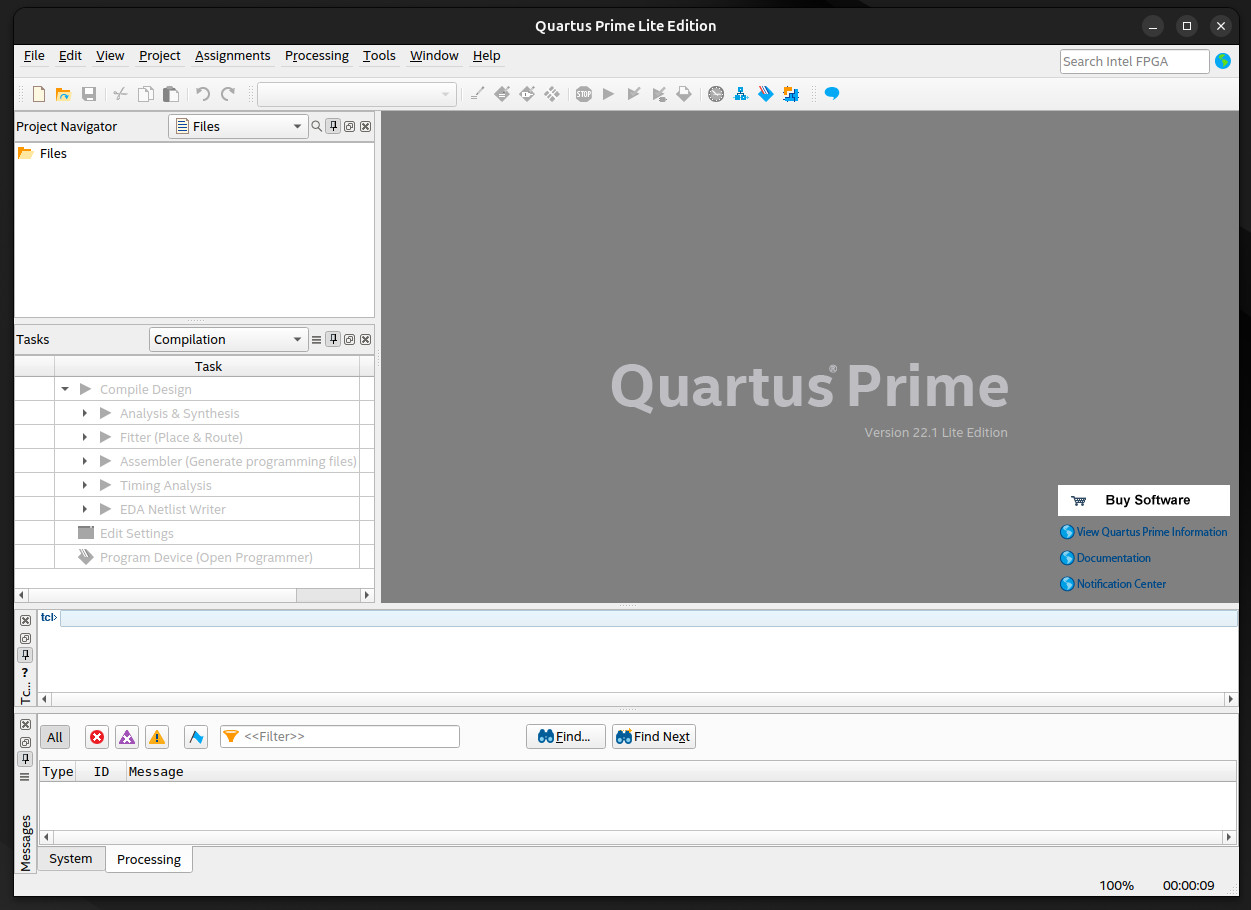Open the Documentation link
Viewport: 1251px width, 910px height.
pos(1113,558)
